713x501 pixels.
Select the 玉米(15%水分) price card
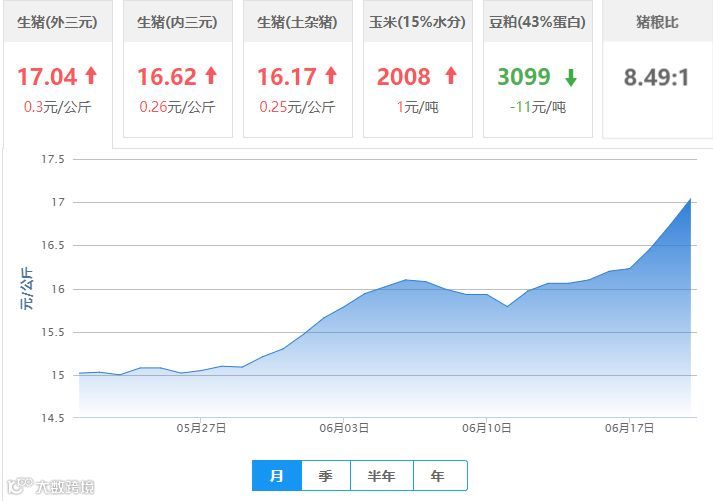(x=418, y=68)
